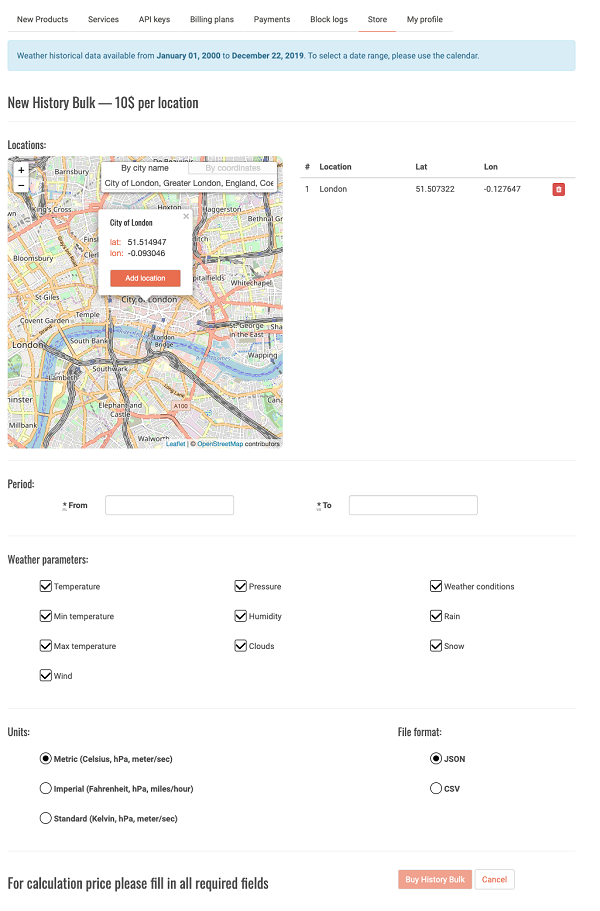The height and width of the screenshot is (911, 600).
Task: Open Block logs tab
Action: [x=329, y=19]
